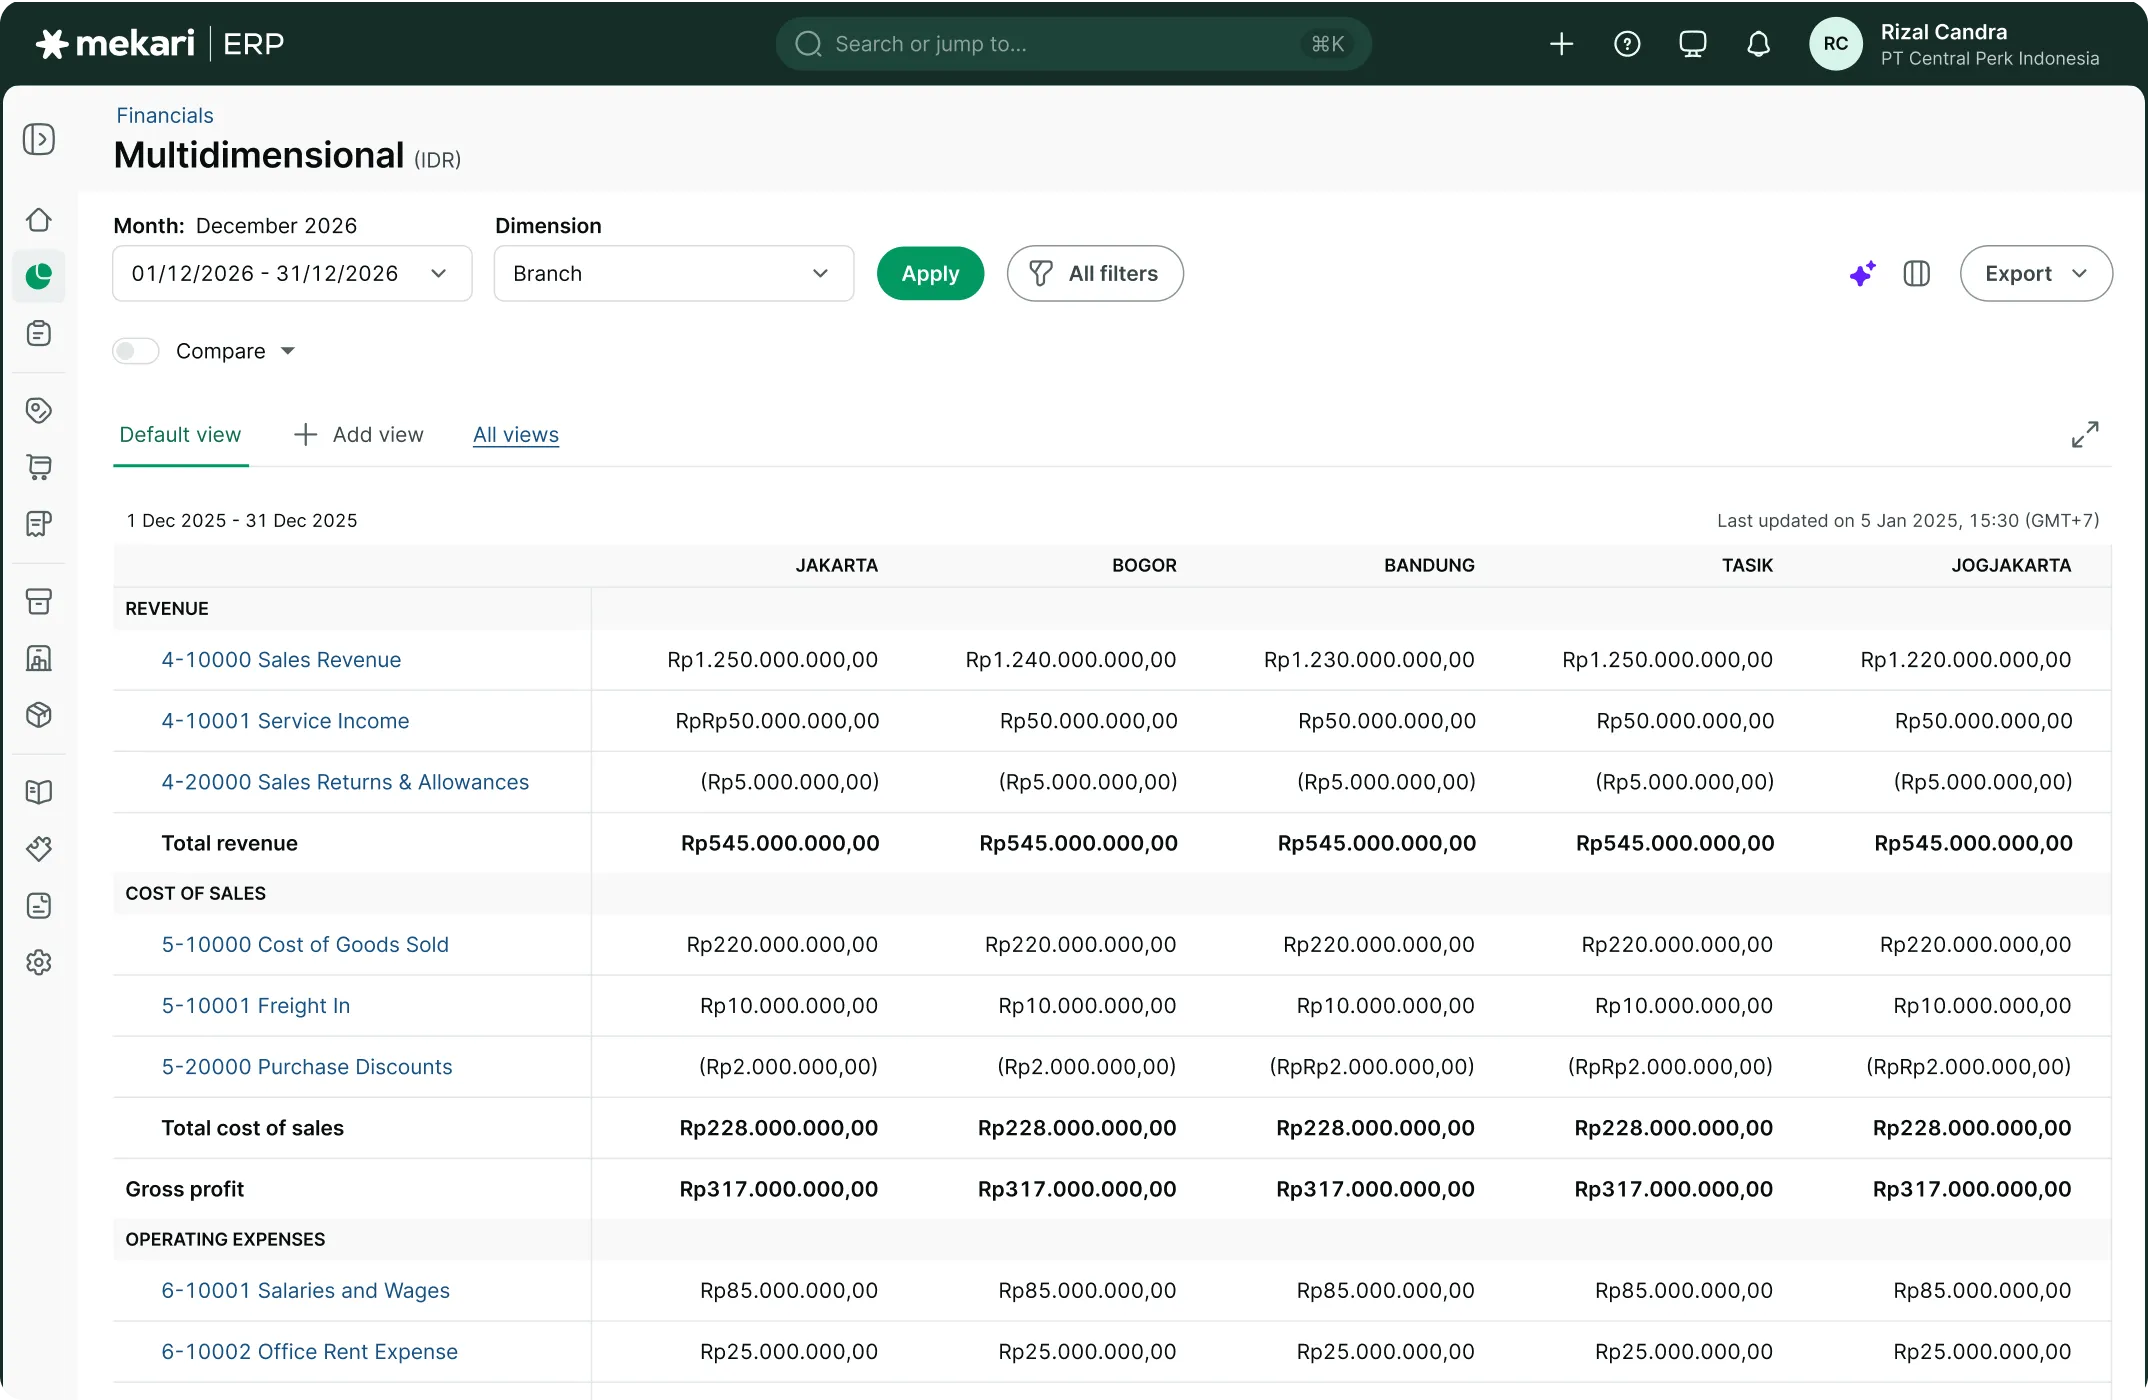
Task: Click the mekari ERP logo
Action: 160,44
